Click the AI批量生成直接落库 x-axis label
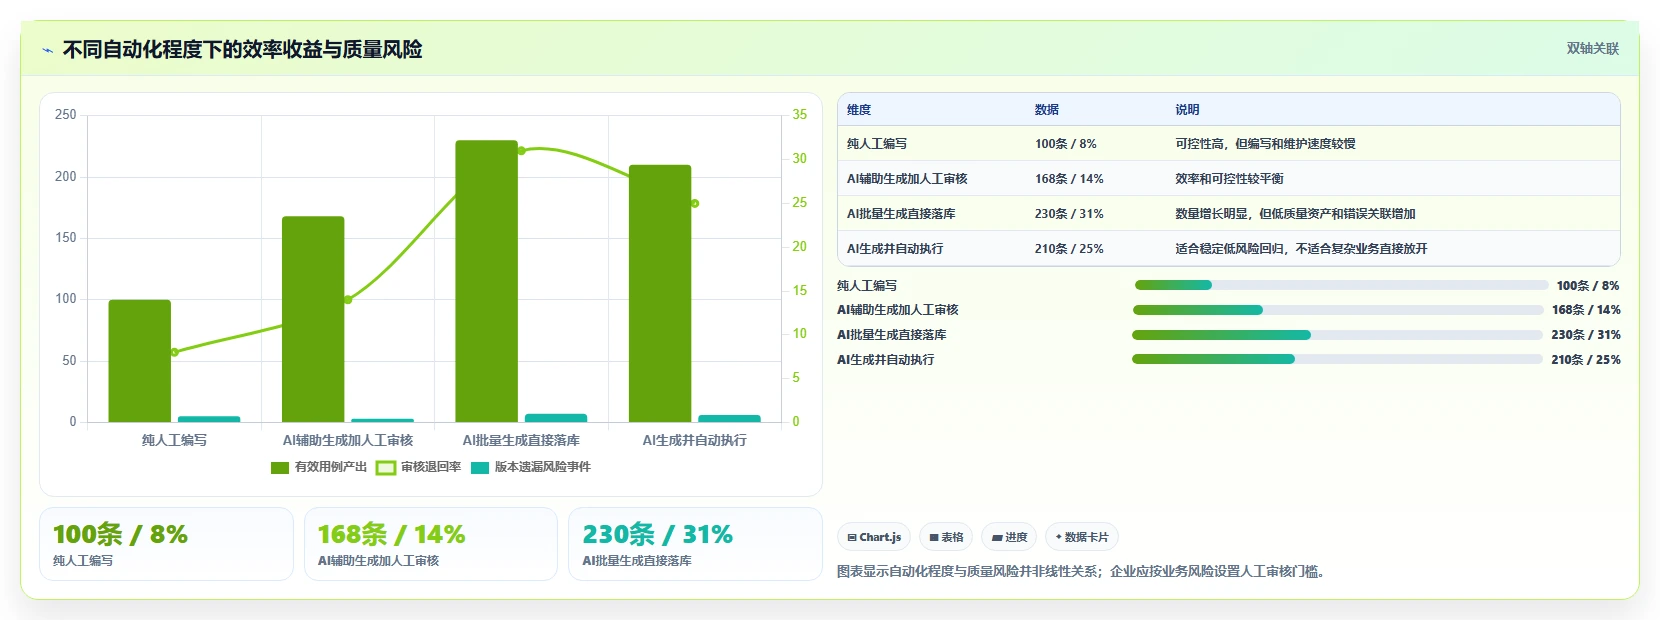This screenshot has height=620, width=1660. 521,440
